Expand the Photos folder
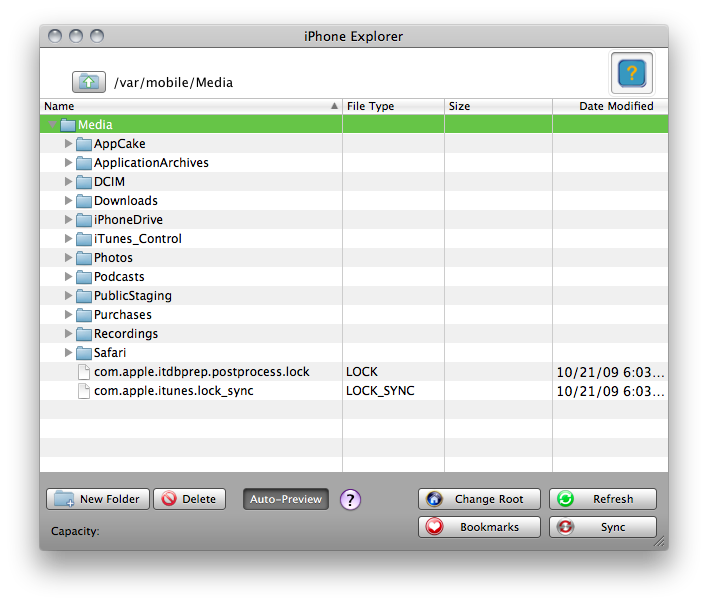The height and width of the screenshot is (605, 708). pyautogui.click(x=68, y=258)
